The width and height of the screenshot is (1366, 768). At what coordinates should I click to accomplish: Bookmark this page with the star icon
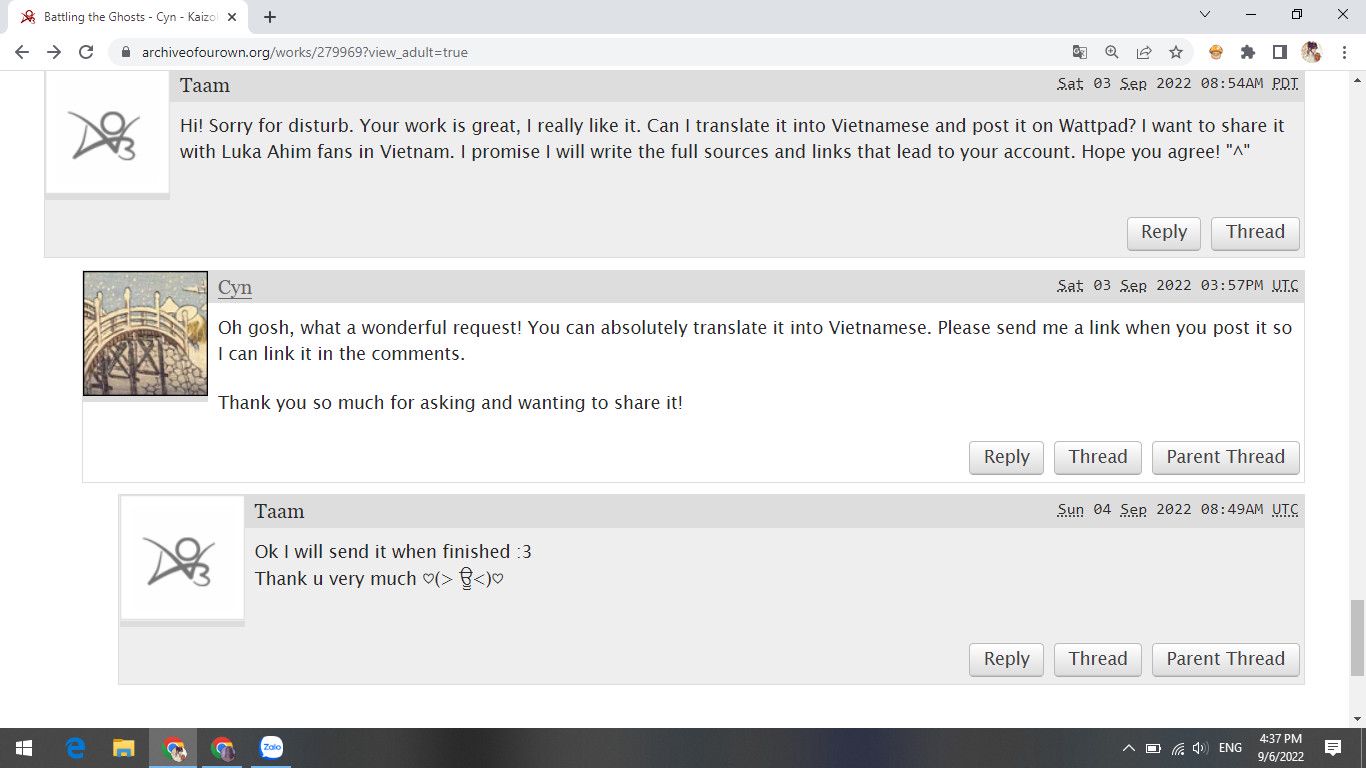tap(1176, 52)
